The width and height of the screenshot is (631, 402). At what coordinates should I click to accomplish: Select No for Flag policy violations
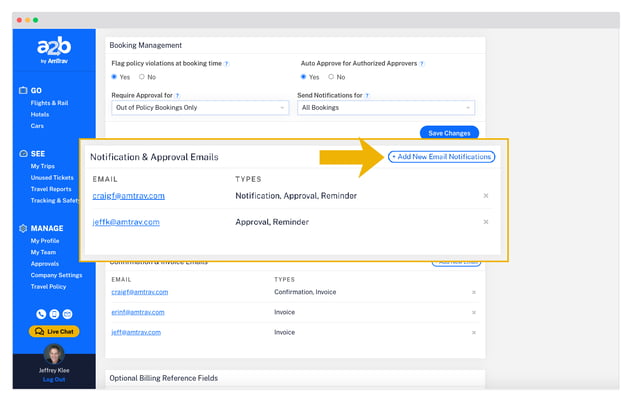tap(142, 77)
